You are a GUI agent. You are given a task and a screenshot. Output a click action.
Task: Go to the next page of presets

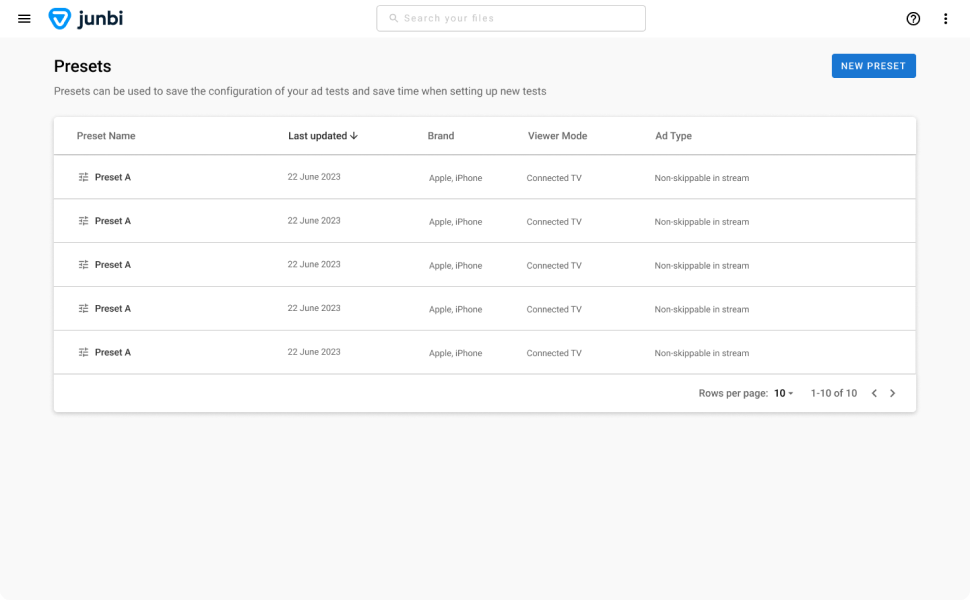point(893,393)
